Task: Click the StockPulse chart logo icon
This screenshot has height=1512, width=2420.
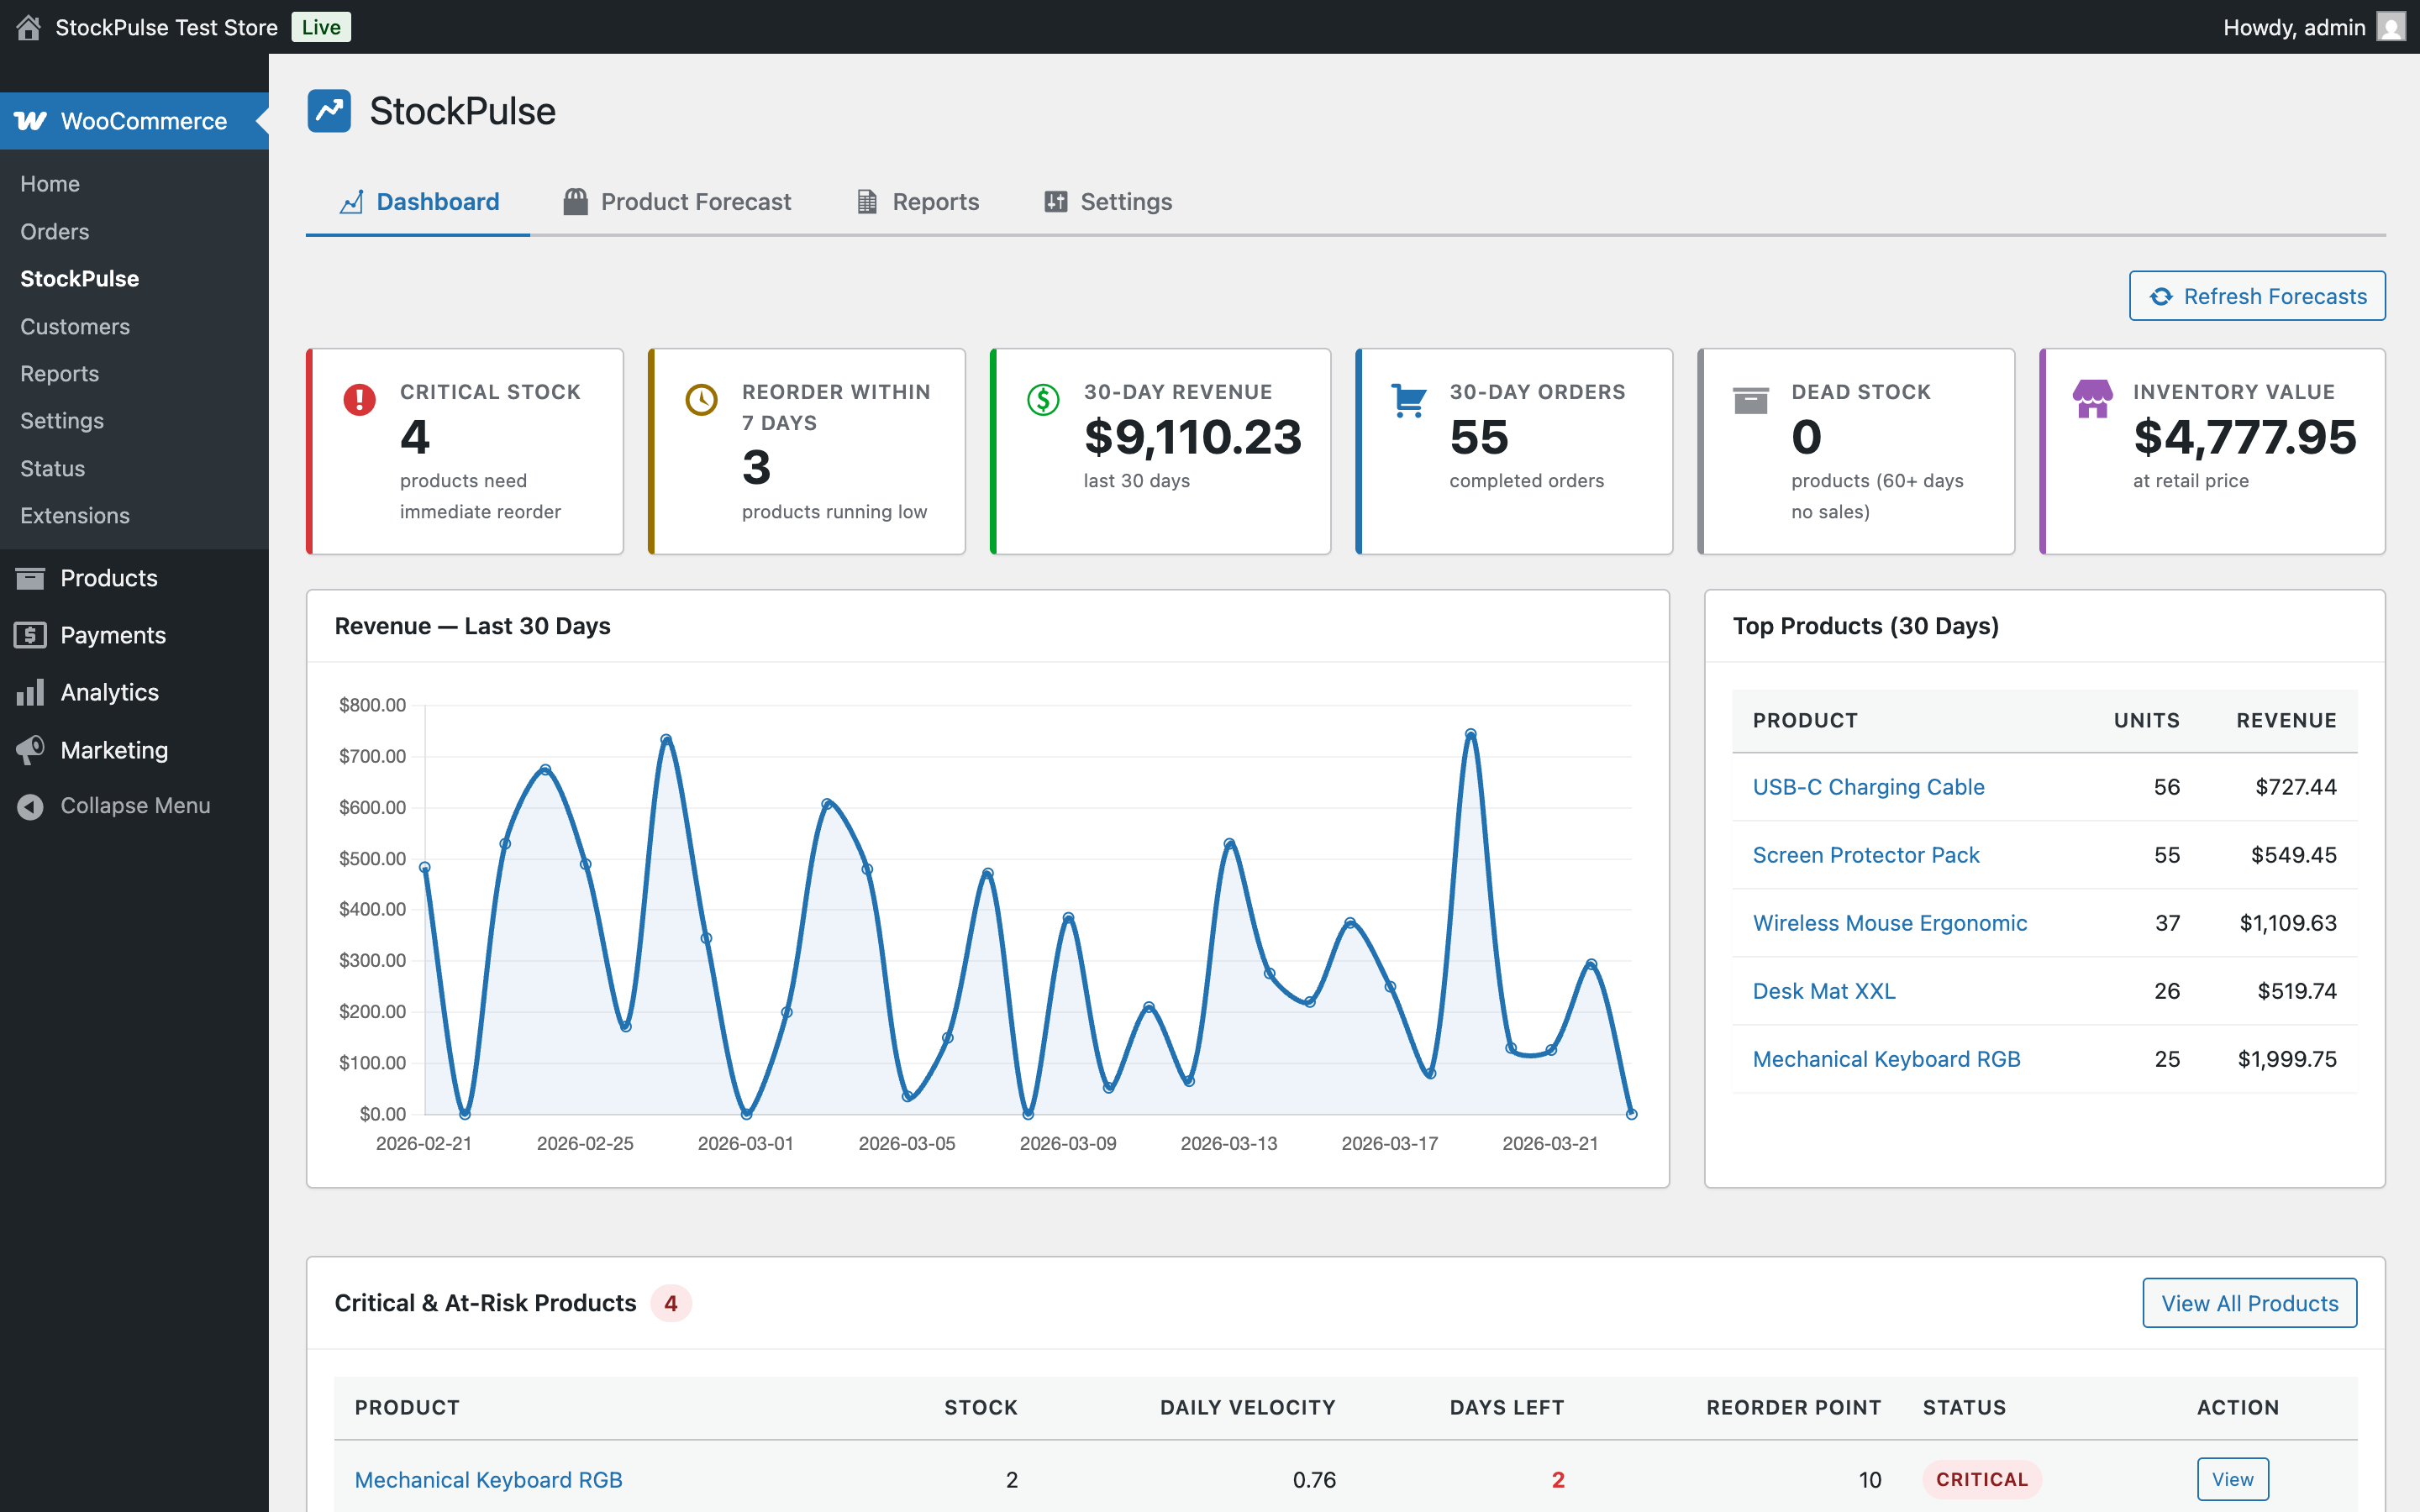Action: pyautogui.click(x=329, y=111)
